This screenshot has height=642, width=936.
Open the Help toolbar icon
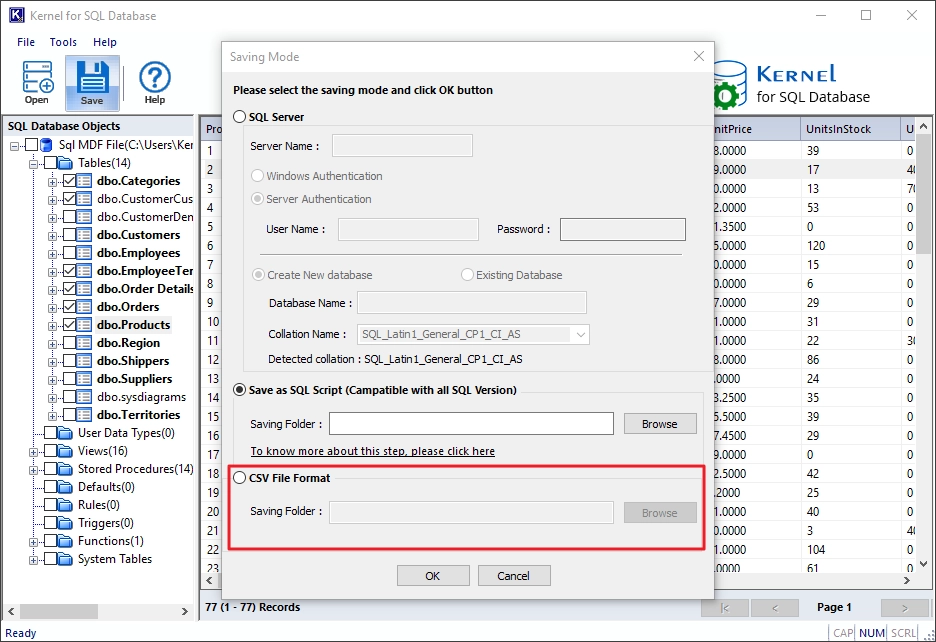[155, 83]
